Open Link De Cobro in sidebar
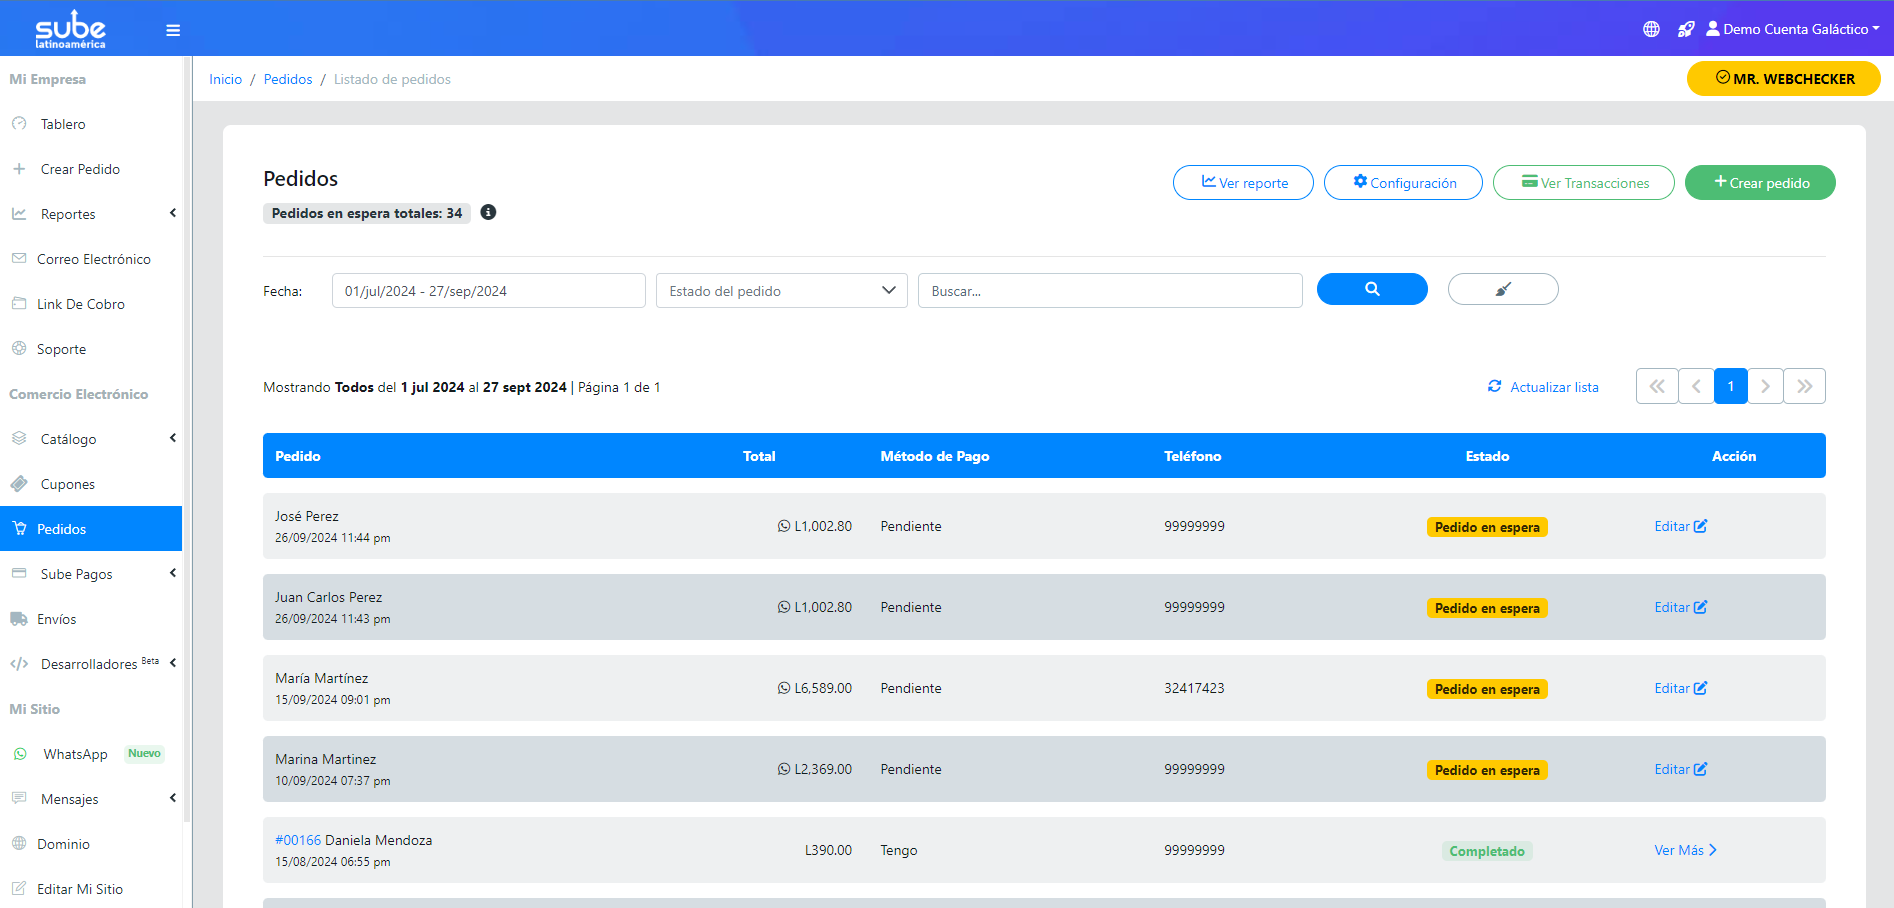 click(91, 304)
